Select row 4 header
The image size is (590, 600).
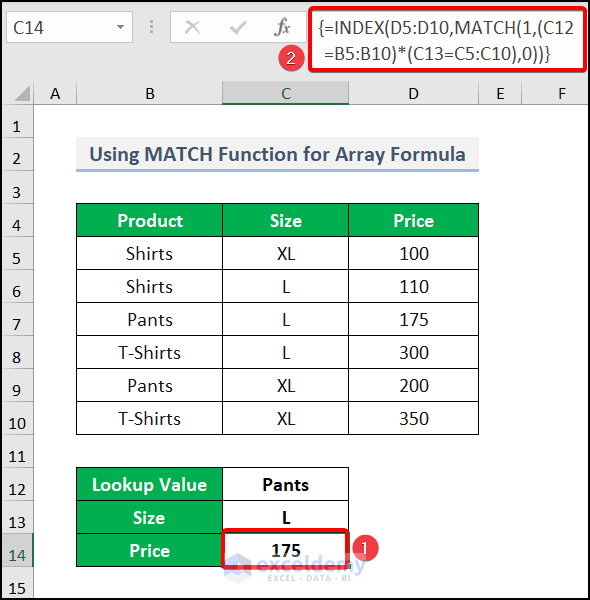(18, 220)
